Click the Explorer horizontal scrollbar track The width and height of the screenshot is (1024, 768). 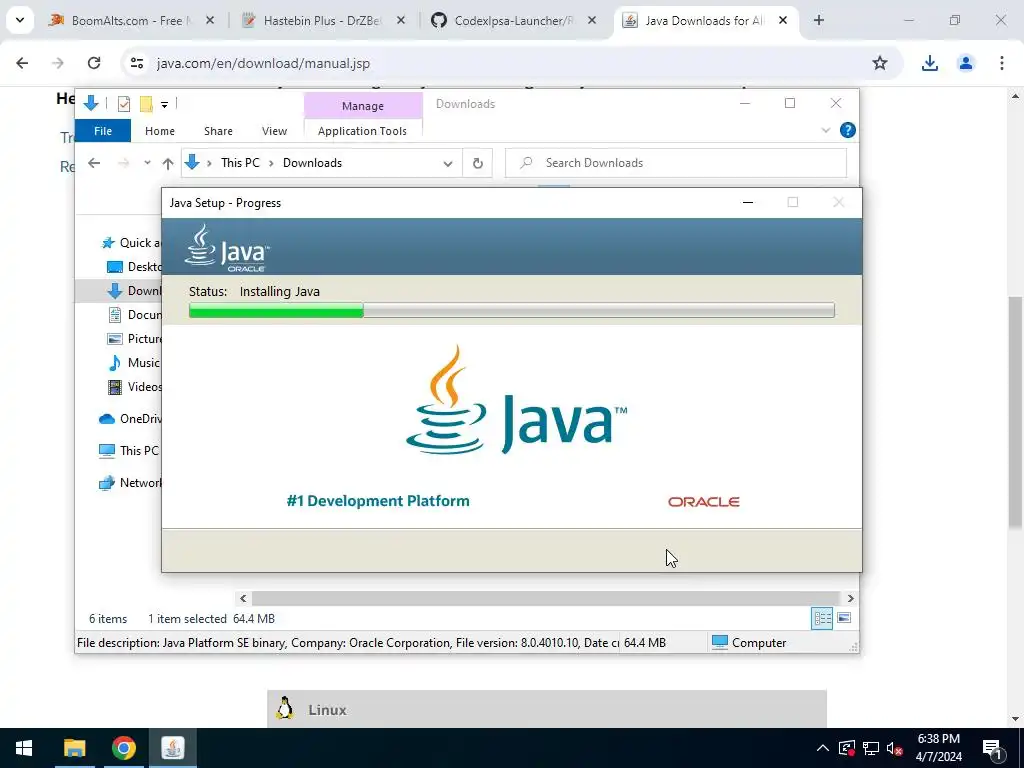(545, 598)
